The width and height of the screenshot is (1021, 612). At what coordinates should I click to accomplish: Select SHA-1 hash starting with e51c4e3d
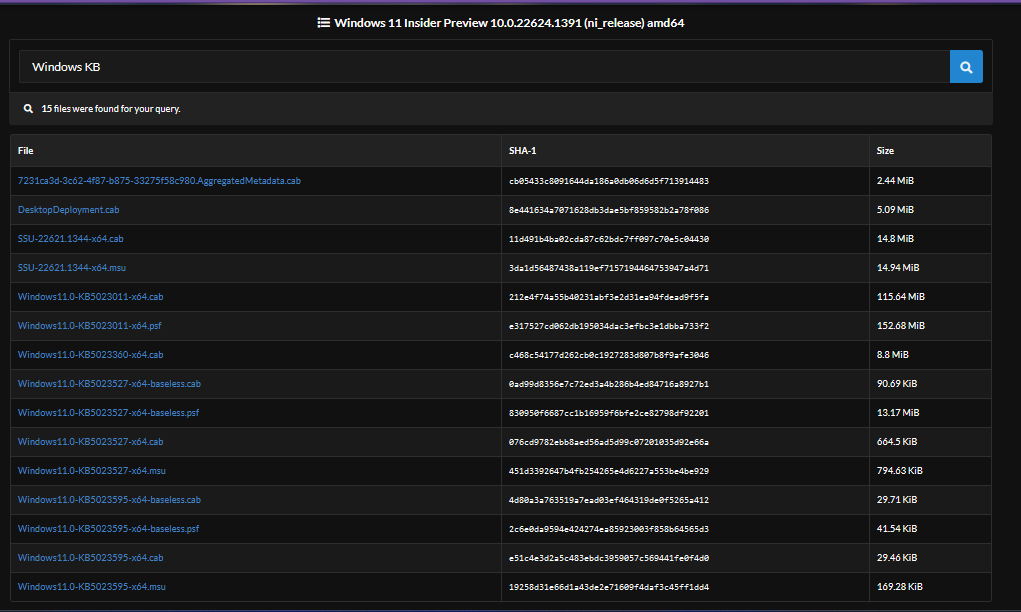609,557
